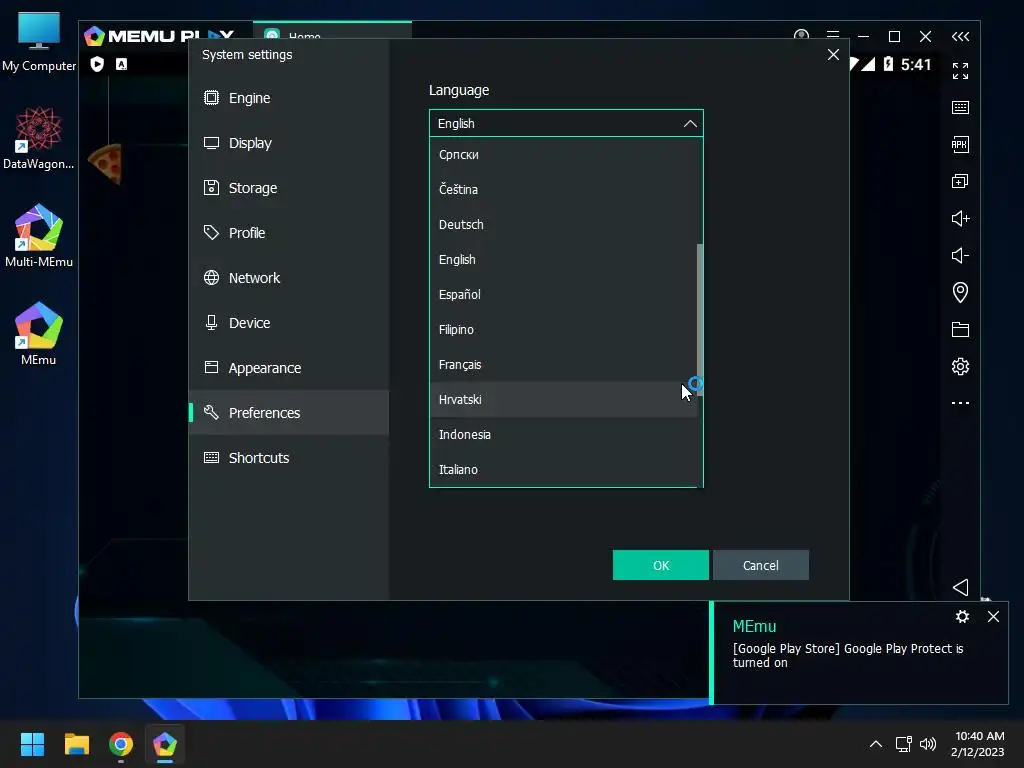Open the volume tray icon

927,744
